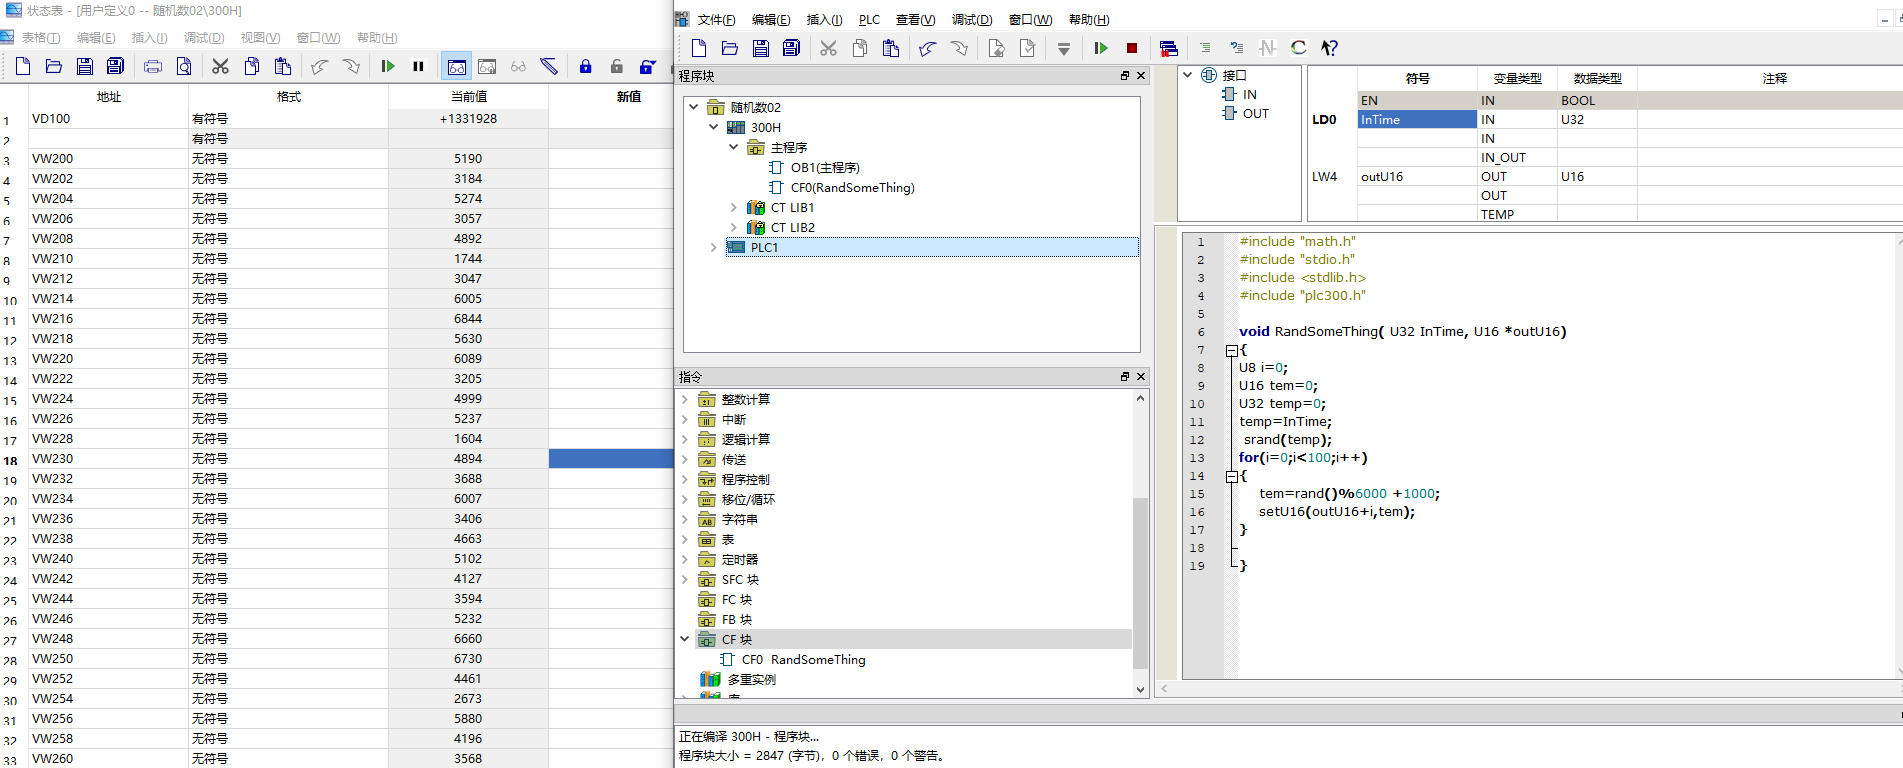This screenshot has width=1903, height=768.
Task: Expand the 定时器 instruction folder
Action: (x=685, y=559)
